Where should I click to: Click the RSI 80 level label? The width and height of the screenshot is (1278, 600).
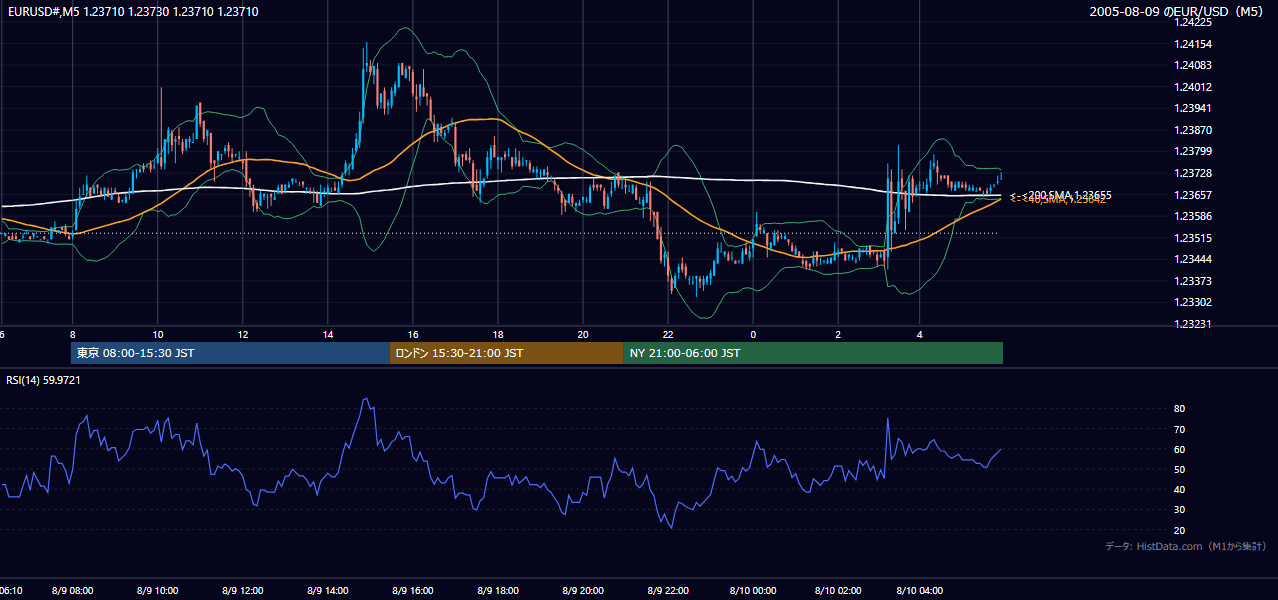click(x=1179, y=409)
